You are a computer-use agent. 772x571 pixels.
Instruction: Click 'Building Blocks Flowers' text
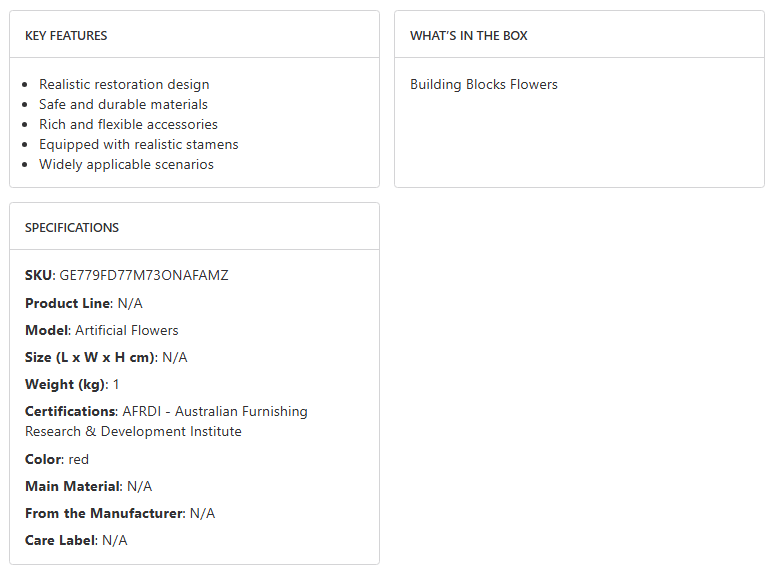(483, 85)
